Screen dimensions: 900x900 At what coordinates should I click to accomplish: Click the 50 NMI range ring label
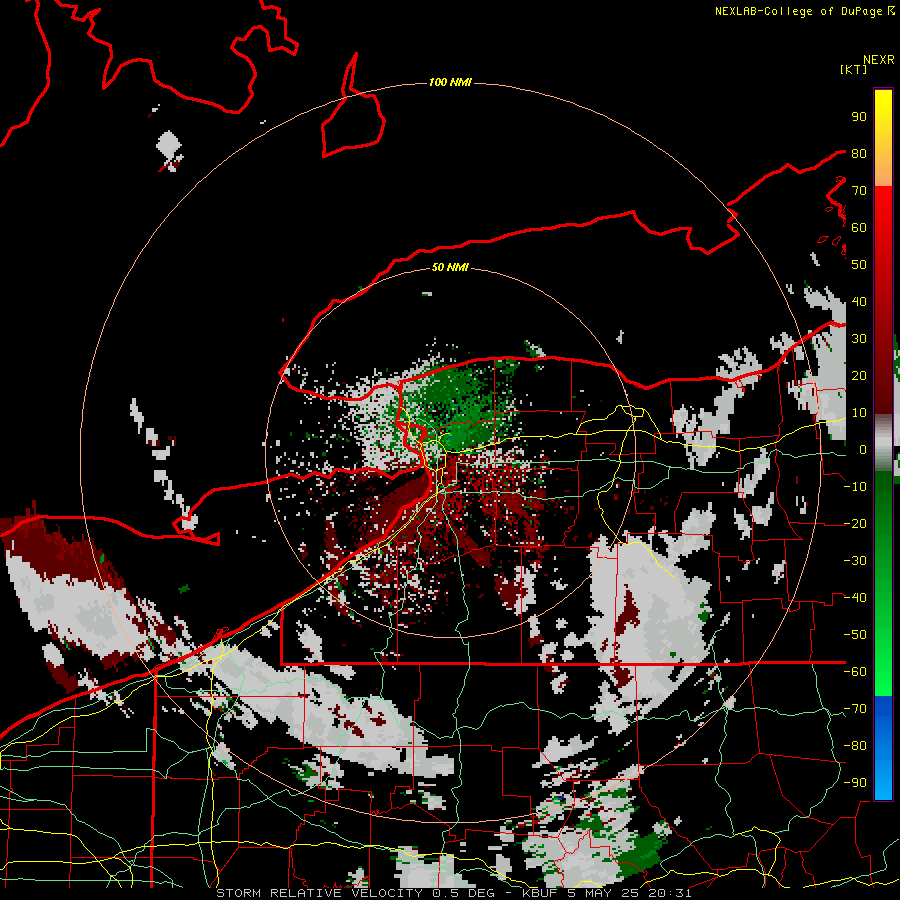450,267
